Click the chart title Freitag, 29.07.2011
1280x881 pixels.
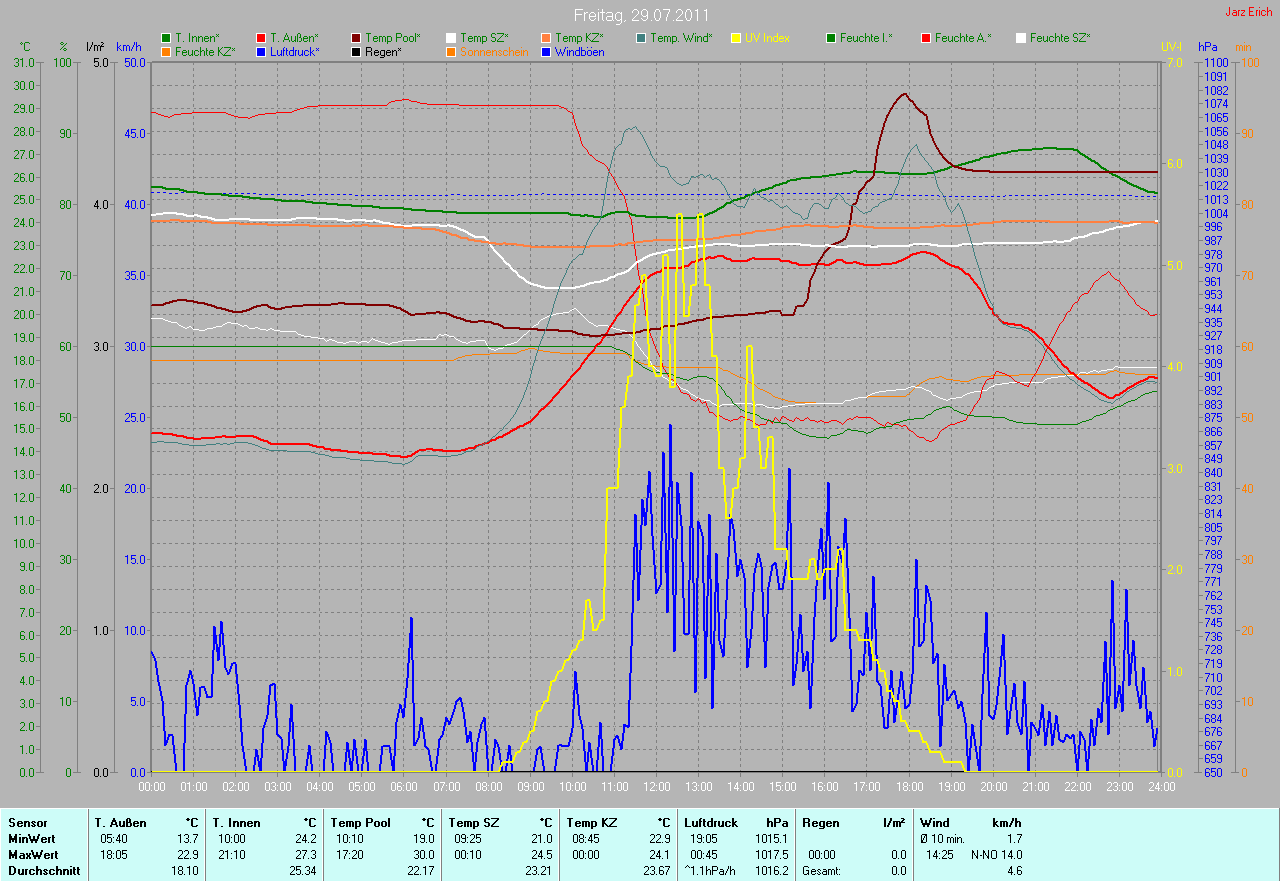tap(640, 15)
